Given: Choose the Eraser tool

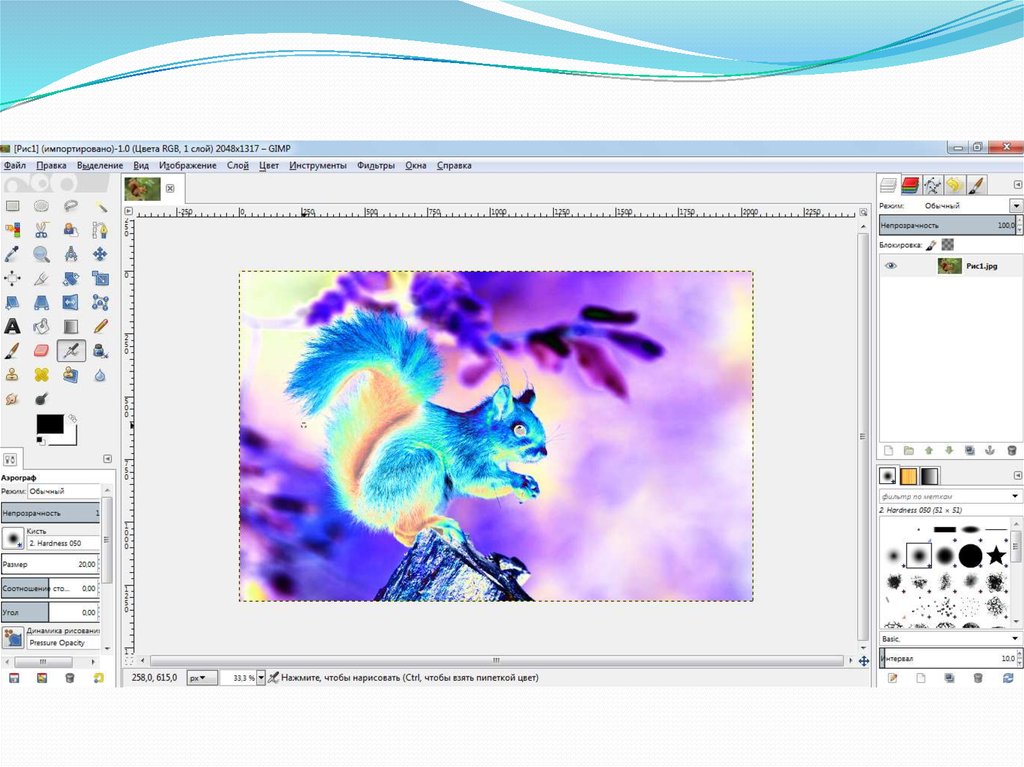Looking at the screenshot, I should pyautogui.click(x=41, y=350).
